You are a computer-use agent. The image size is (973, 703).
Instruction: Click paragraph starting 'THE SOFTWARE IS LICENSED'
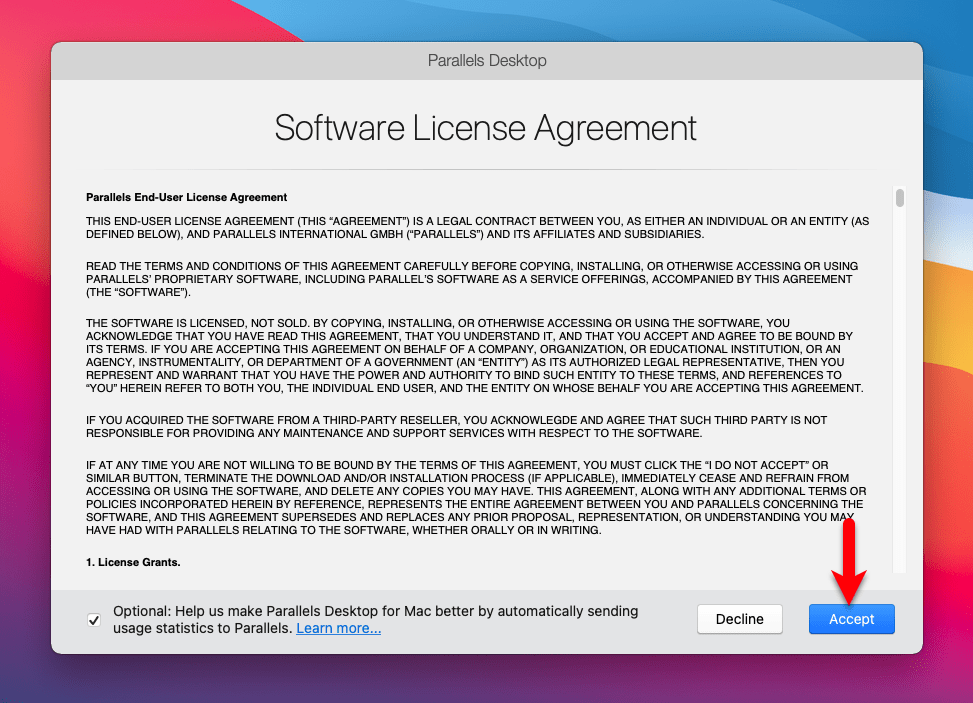point(475,356)
